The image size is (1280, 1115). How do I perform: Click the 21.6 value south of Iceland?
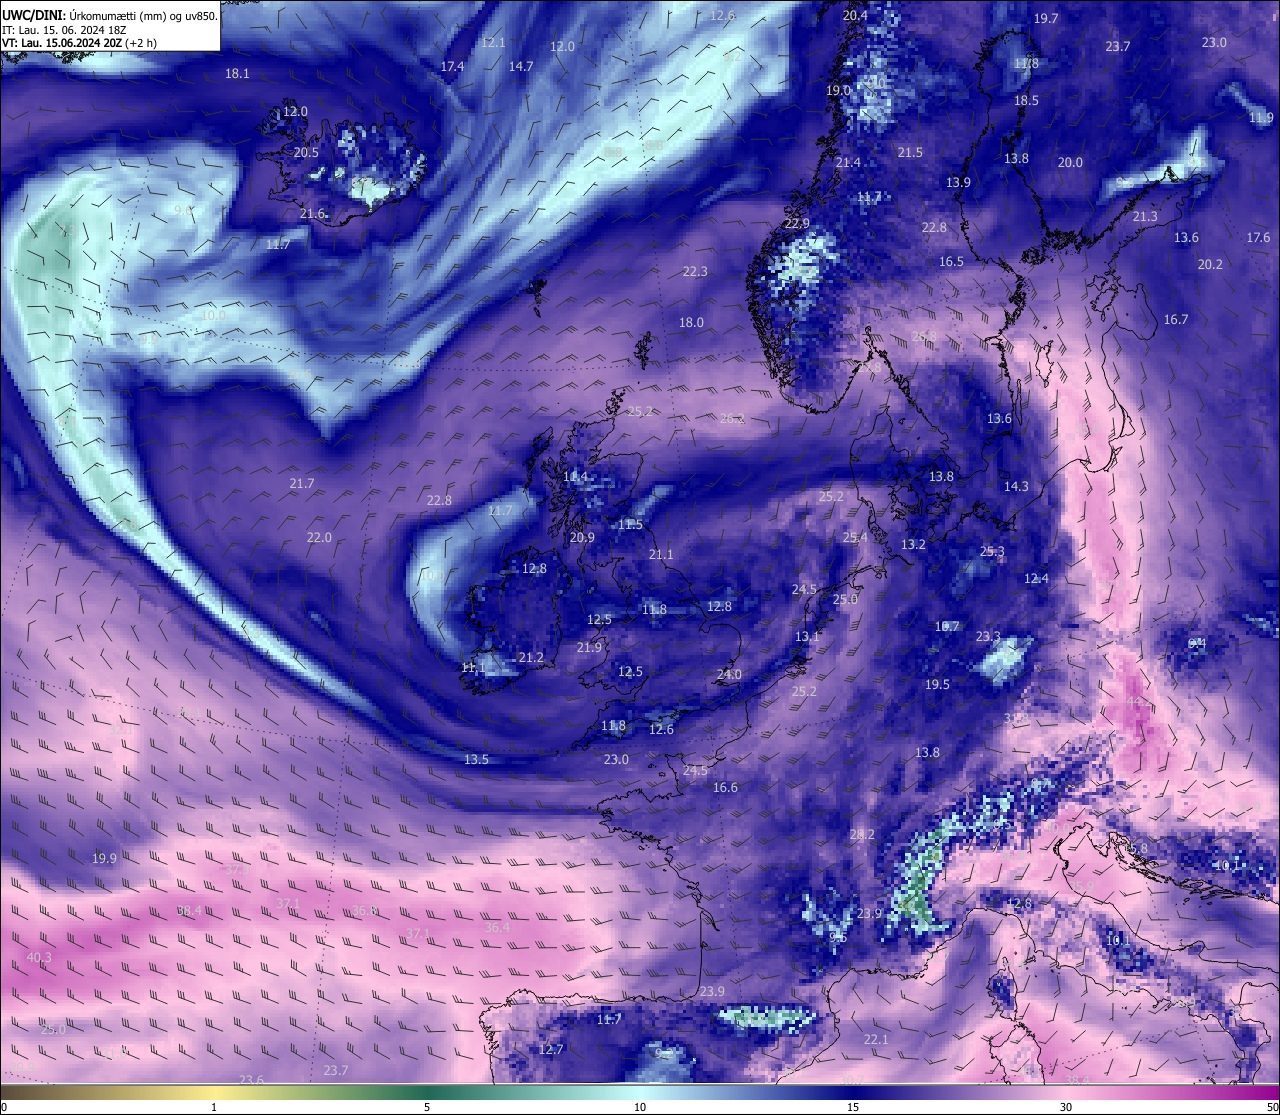click(313, 214)
